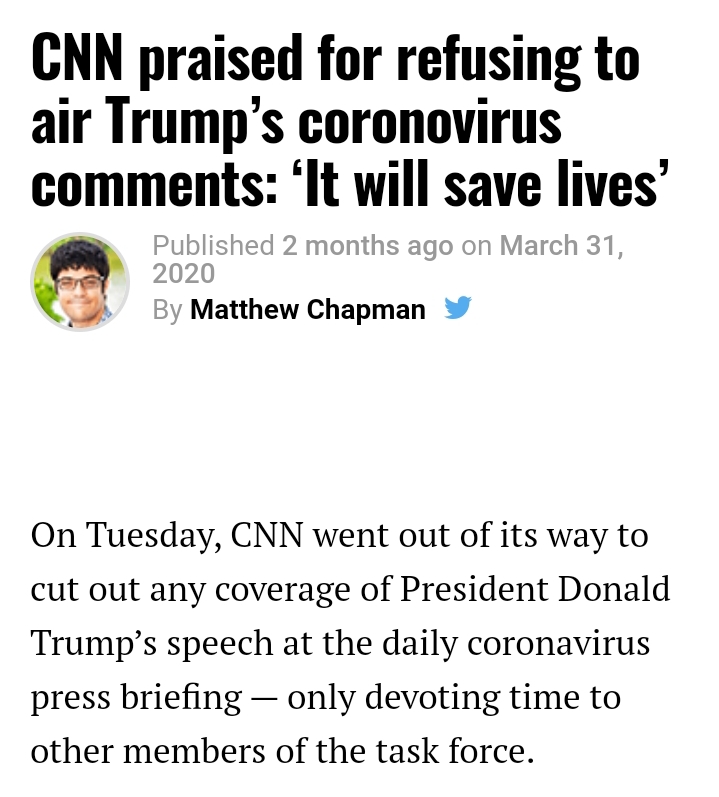Open the Matthew Chapman author link
This screenshot has height=797, width=719.
tap(307, 309)
